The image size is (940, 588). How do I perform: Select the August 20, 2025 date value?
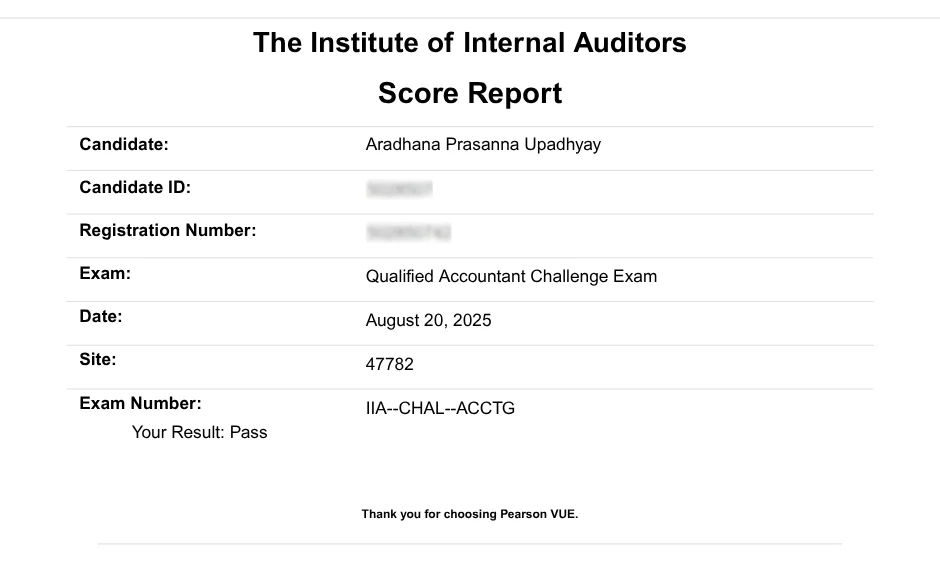tap(428, 321)
